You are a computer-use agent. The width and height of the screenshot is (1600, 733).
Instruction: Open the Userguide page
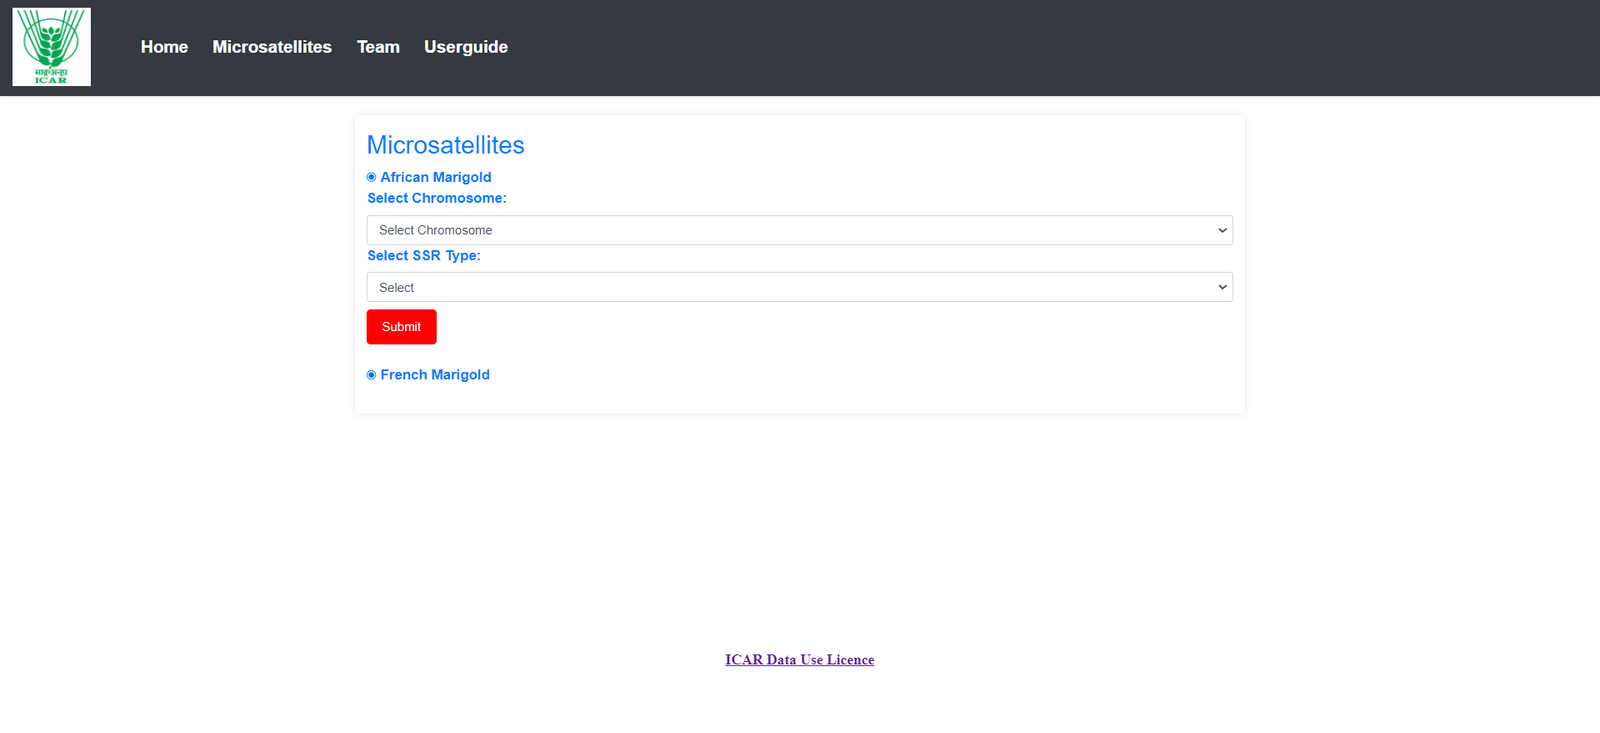coord(465,47)
